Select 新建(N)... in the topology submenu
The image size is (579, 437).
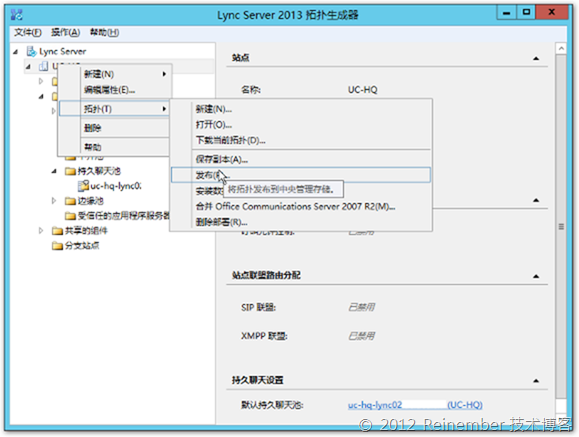[301, 109]
